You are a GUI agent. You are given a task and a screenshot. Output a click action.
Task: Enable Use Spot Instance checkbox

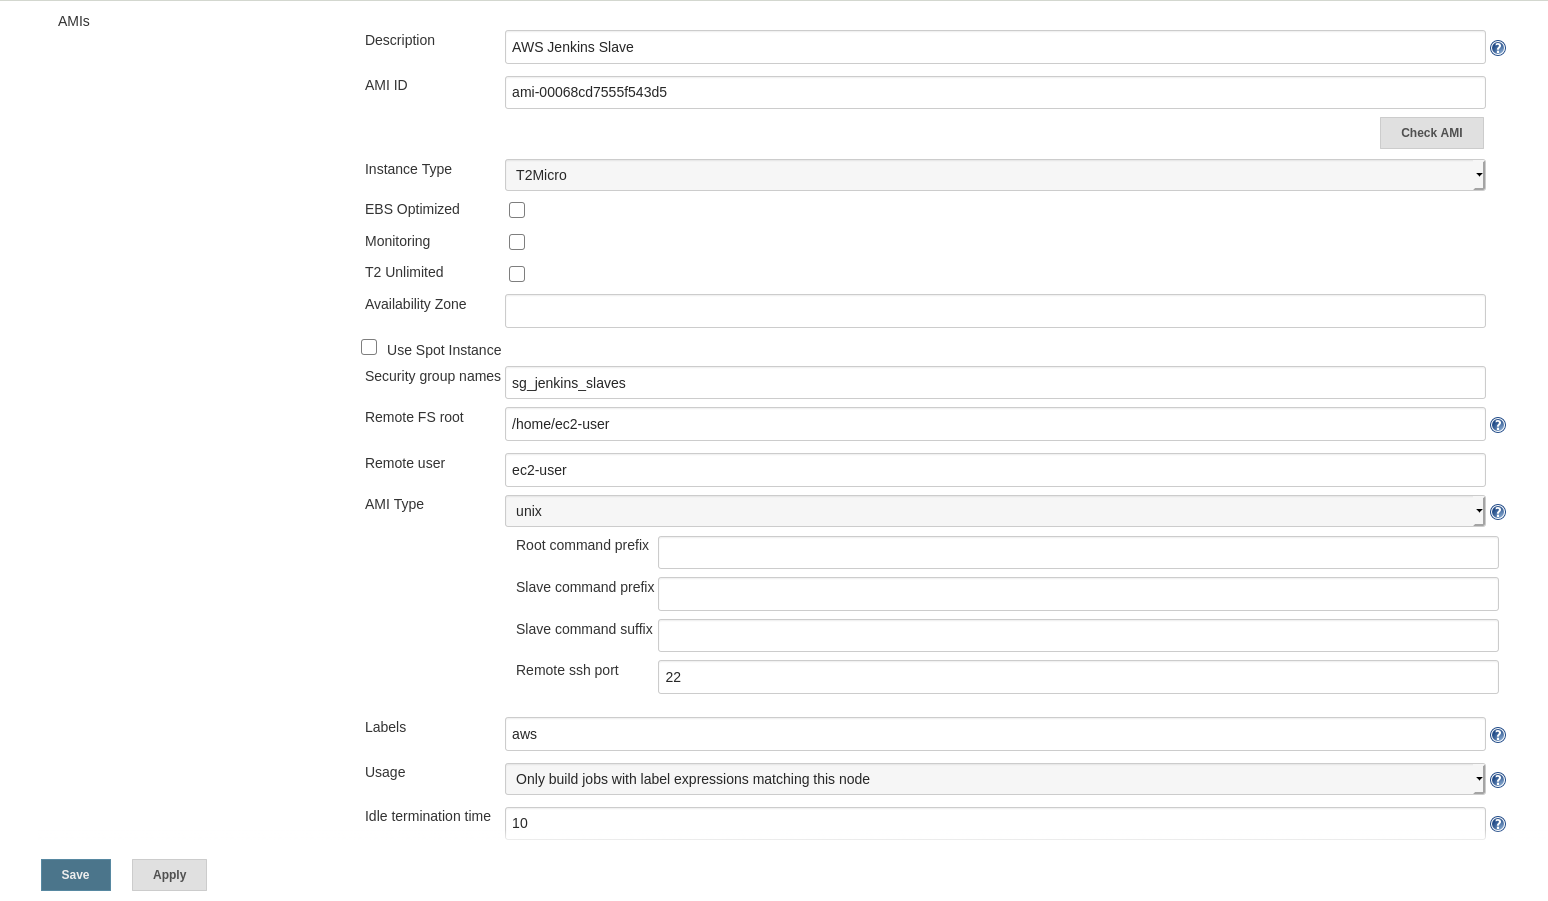[x=369, y=347]
